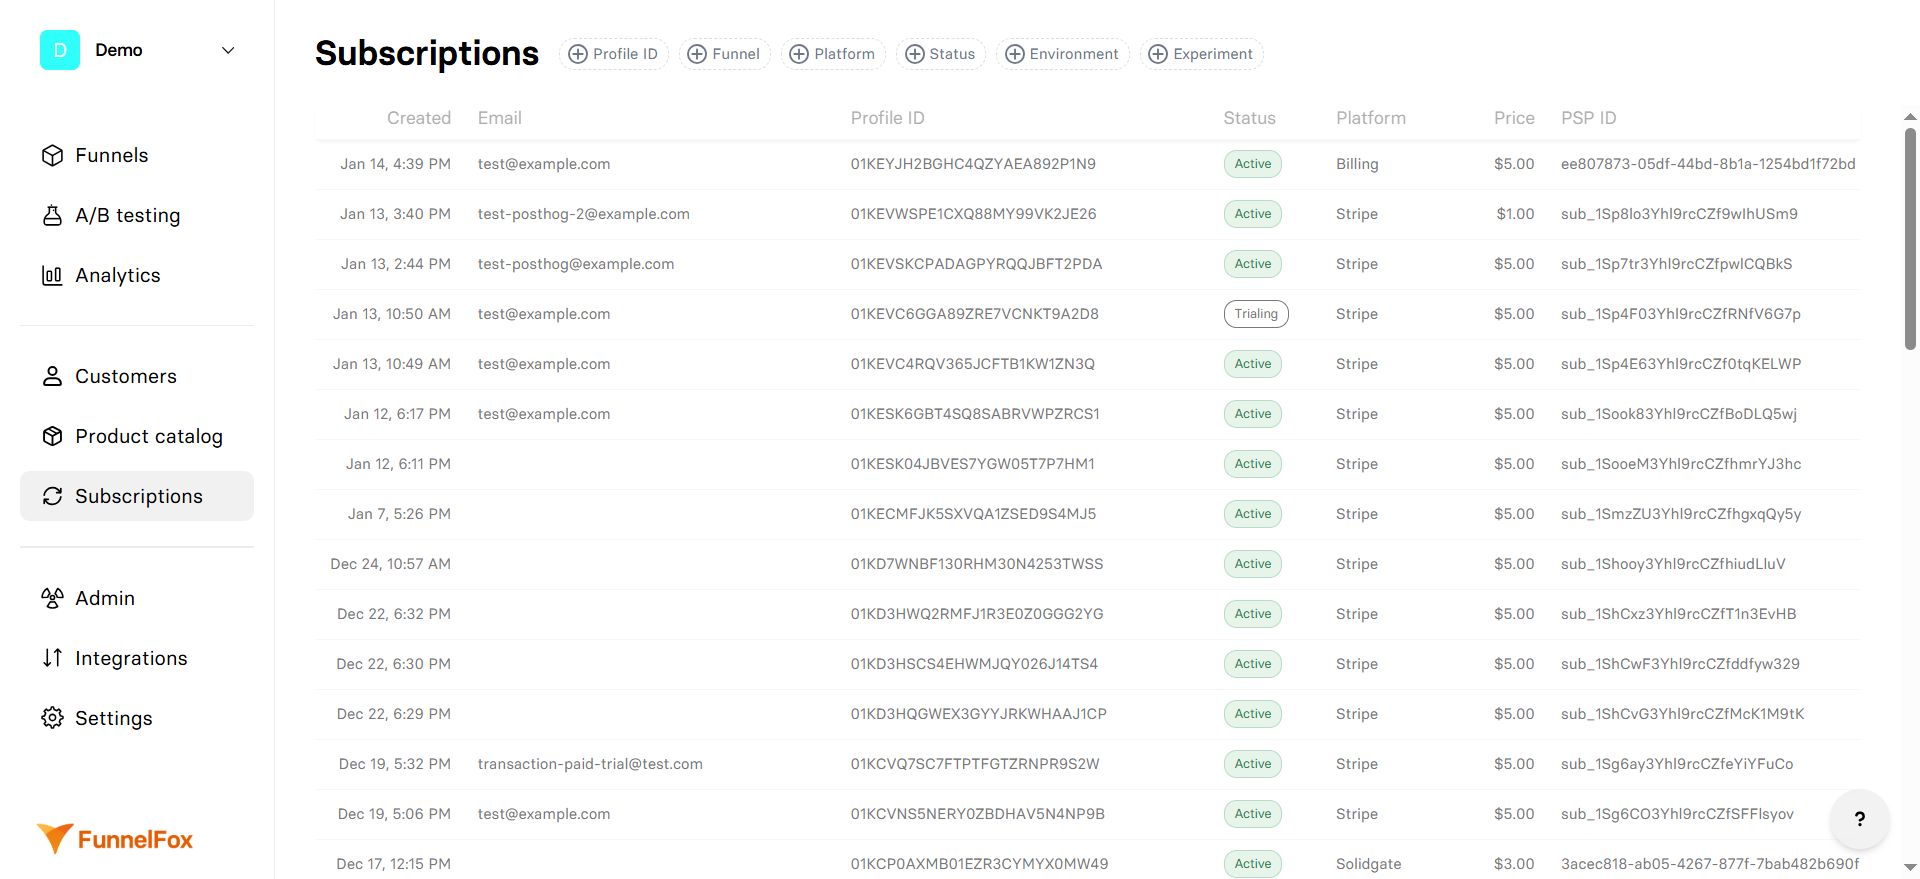
Task: Click email test-posthog-2@example.com
Action: [x=584, y=214]
